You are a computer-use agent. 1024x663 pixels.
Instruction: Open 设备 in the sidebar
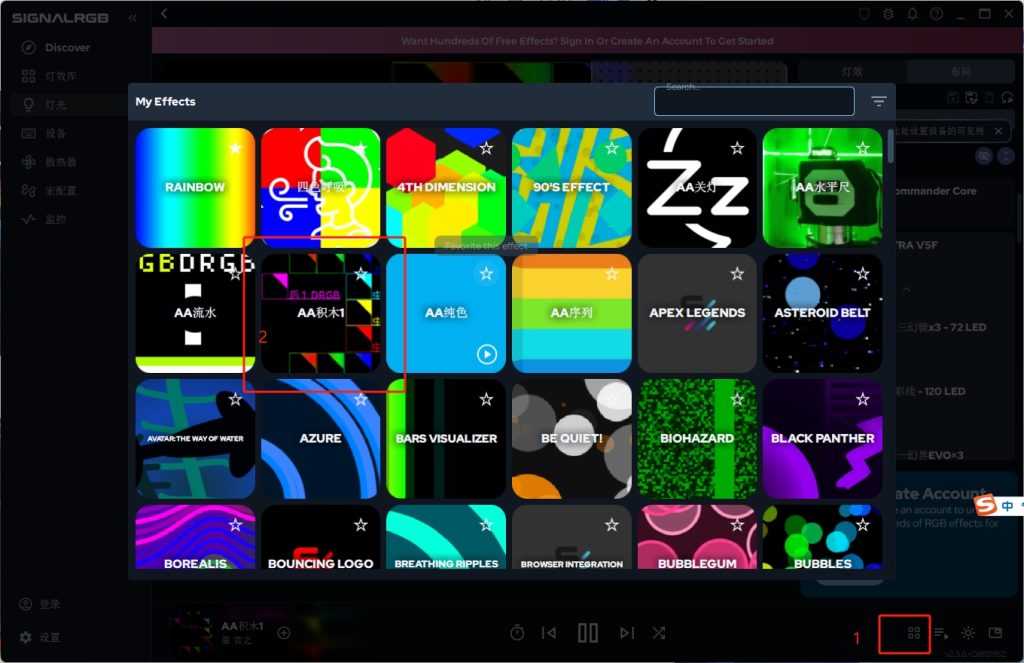pos(55,133)
